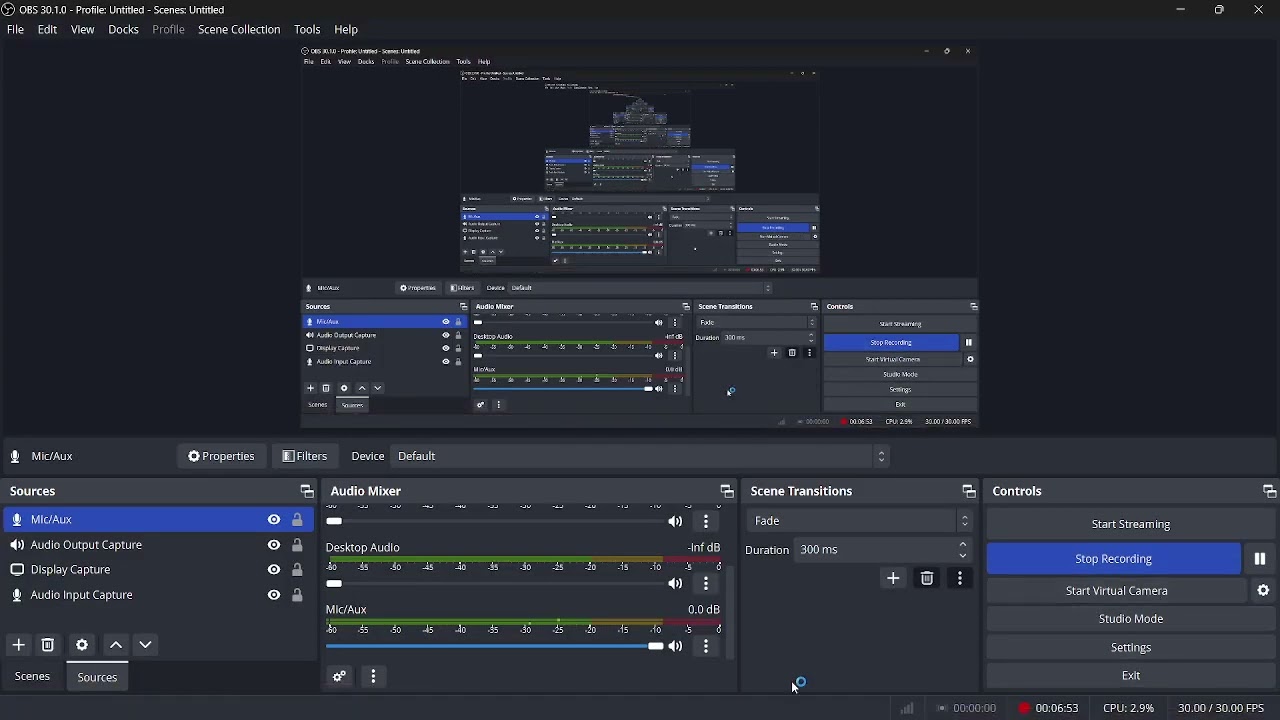This screenshot has width=1280, height=720.
Task: Pop out the Sources dock
Action: tap(307, 492)
